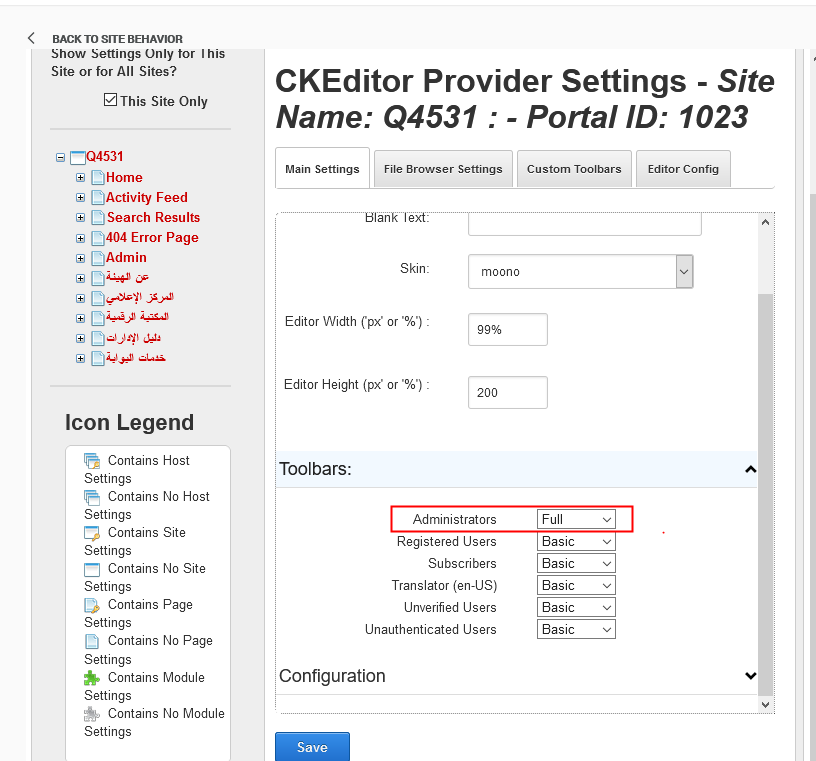The image size is (816, 761).
Task: Switch to the Editor Config tab
Action: [x=683, y=169]
